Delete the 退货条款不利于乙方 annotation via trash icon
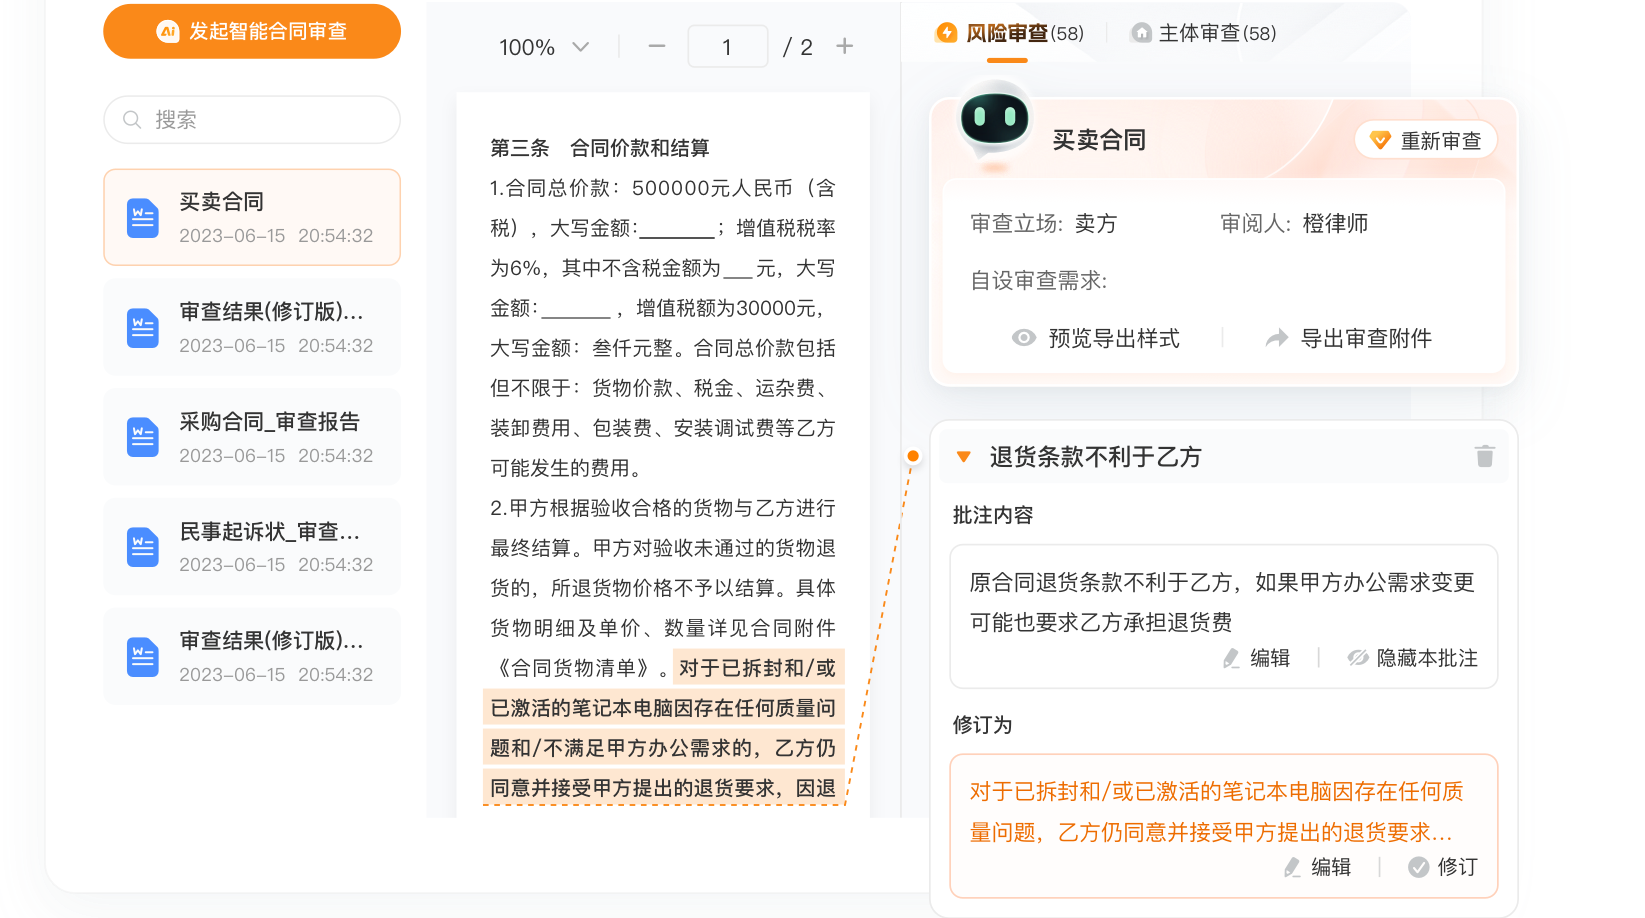Viewport: 1645px width, 918px height. [x=1485, y=456]
